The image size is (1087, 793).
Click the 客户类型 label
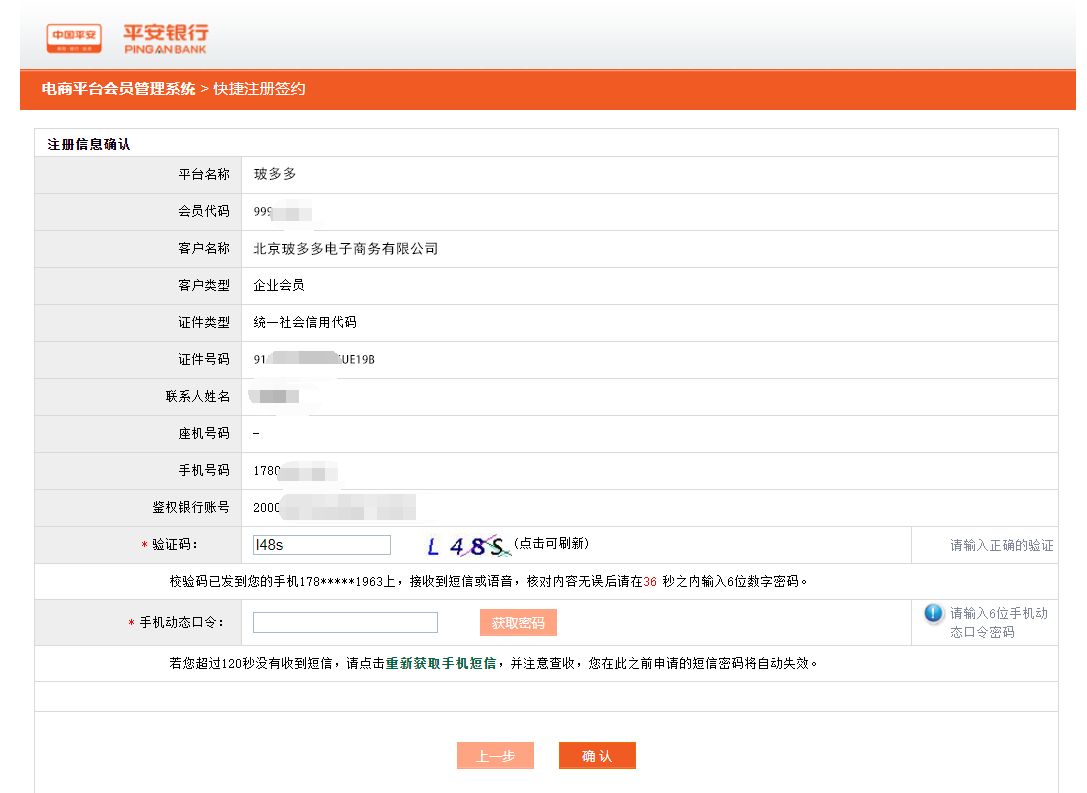204,285
